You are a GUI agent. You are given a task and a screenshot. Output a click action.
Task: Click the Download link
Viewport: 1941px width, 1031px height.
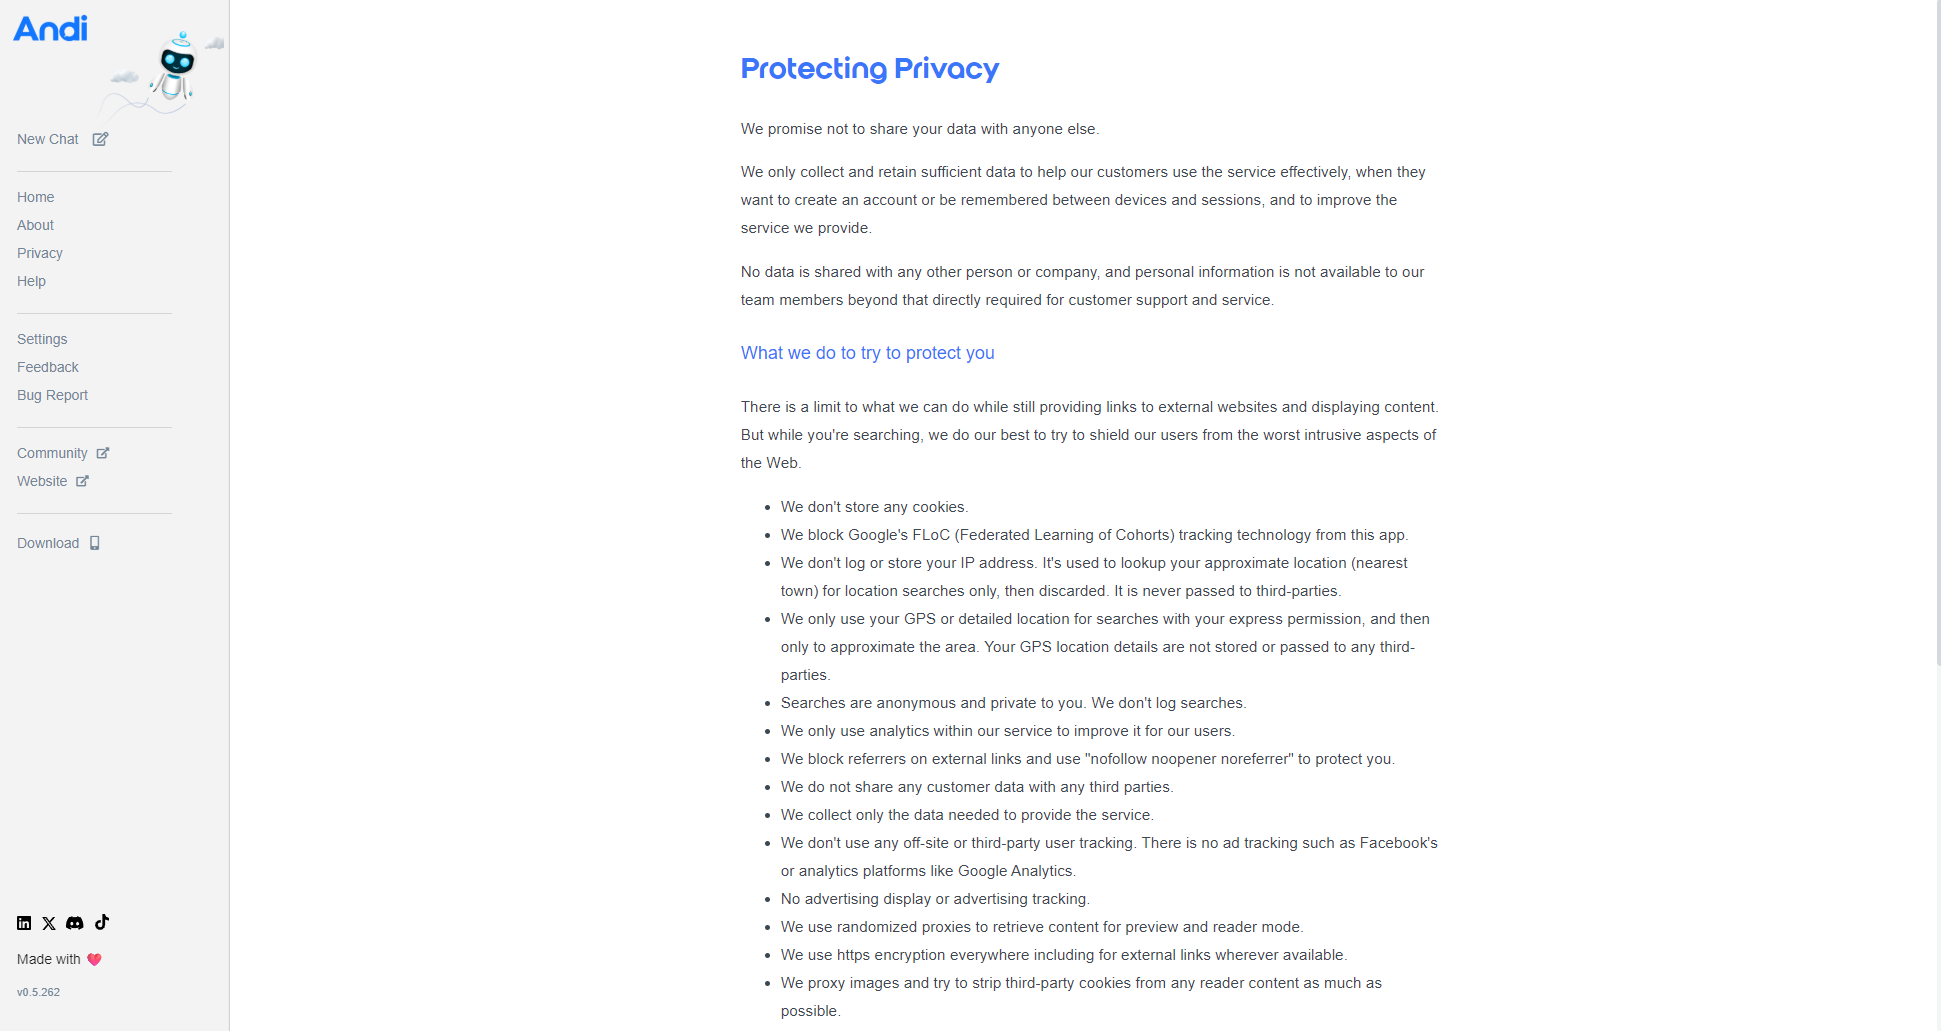coord(48,543)
